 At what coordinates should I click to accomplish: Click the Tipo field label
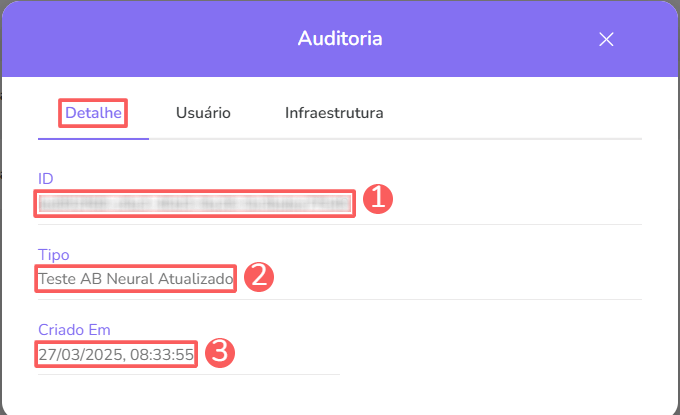click(x=53, y=254)
